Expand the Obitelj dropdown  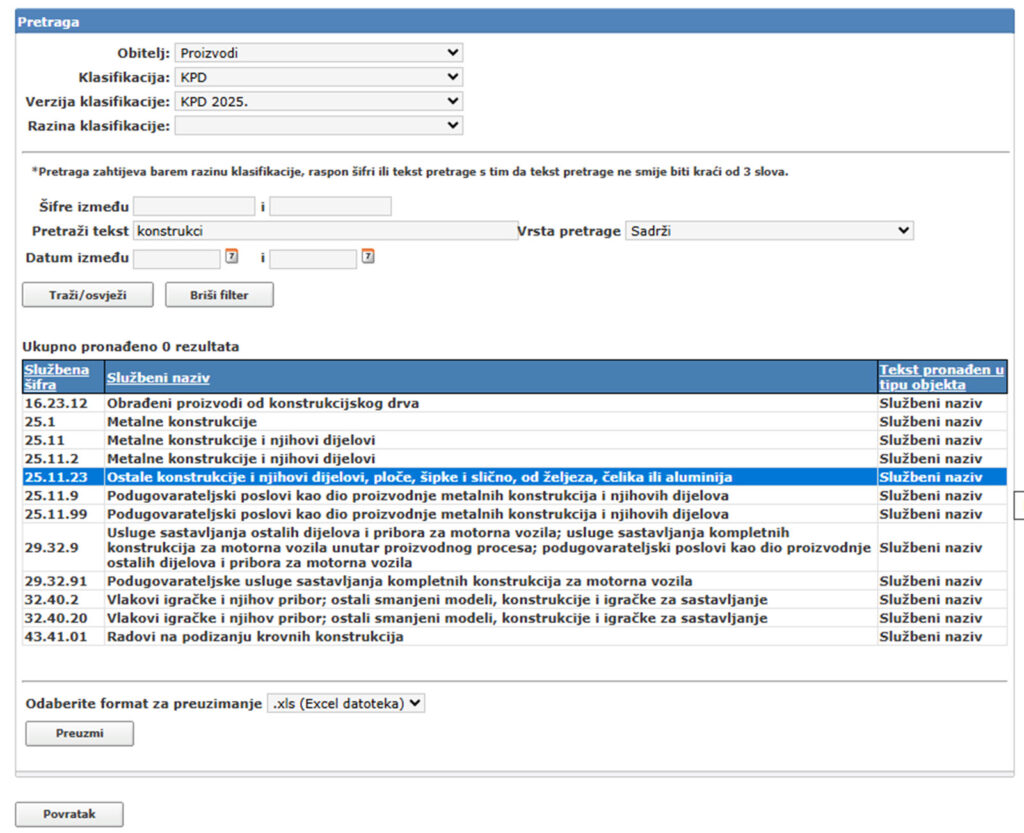318,53
